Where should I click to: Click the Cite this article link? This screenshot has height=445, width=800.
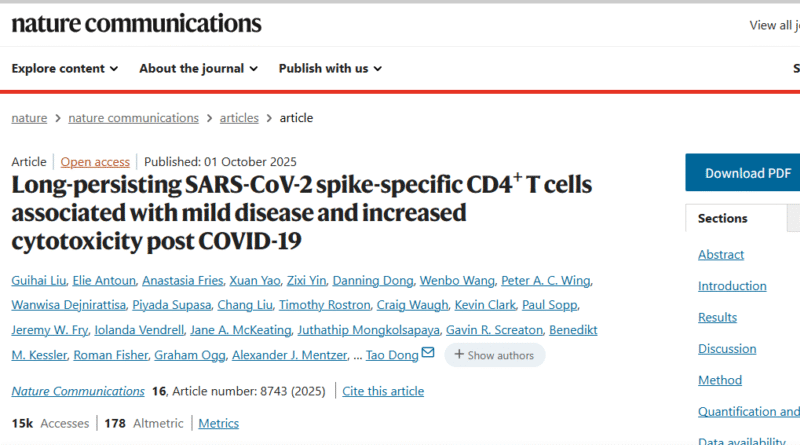[x=383, y=391]
